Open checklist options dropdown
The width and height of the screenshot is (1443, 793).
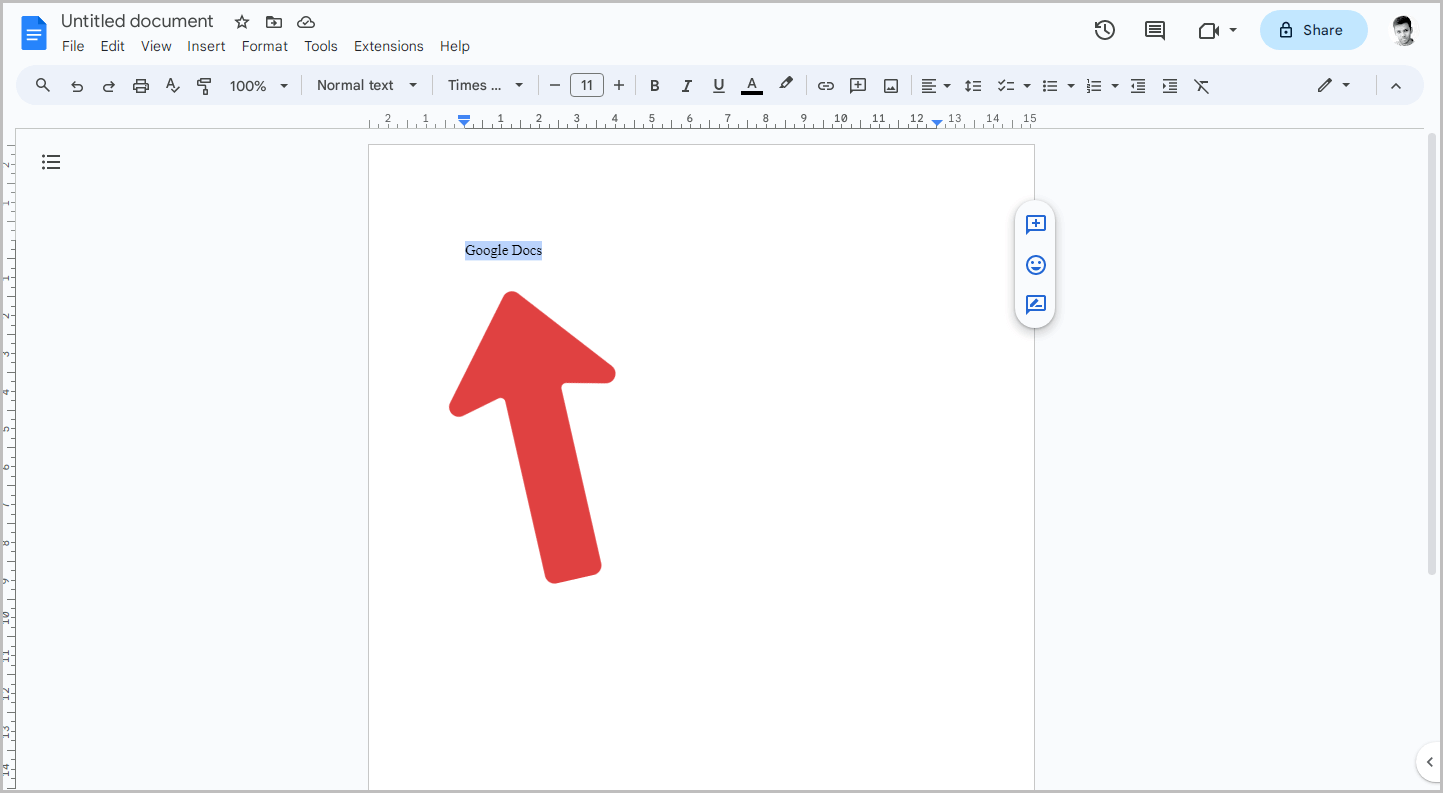pyautogui.click(x=1027, y=86)
